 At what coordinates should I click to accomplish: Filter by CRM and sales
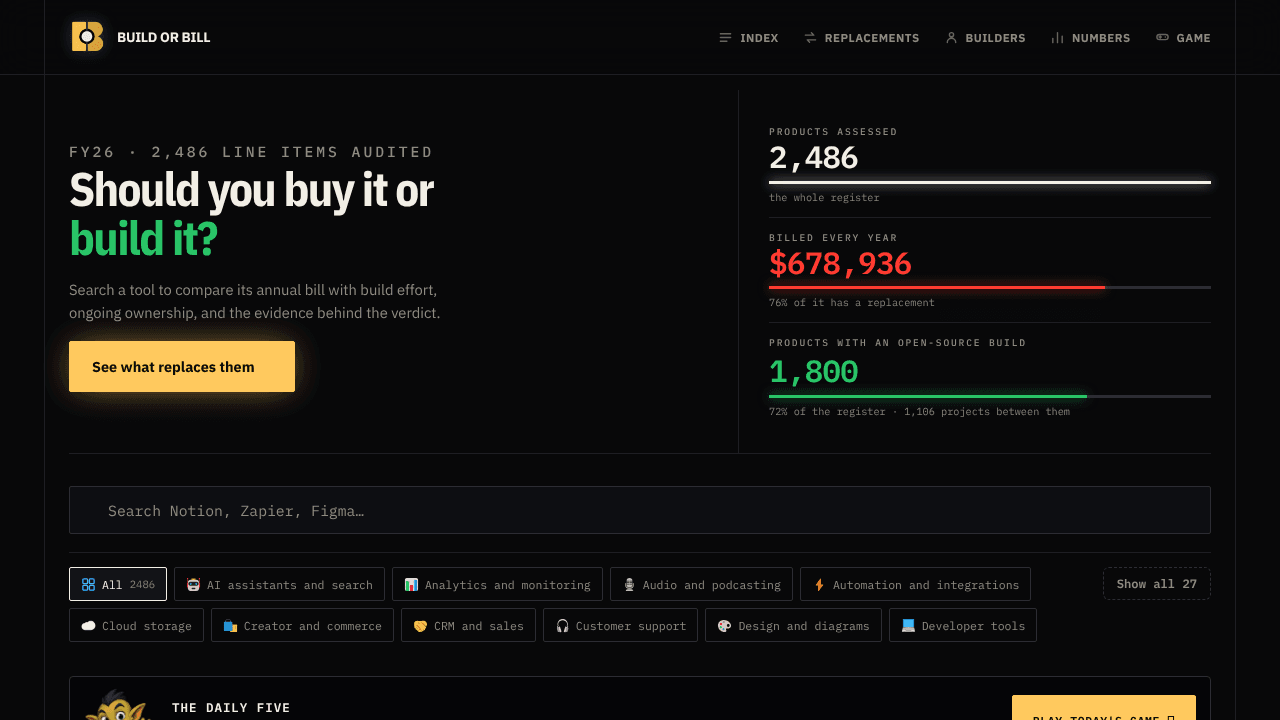(468, 625)
